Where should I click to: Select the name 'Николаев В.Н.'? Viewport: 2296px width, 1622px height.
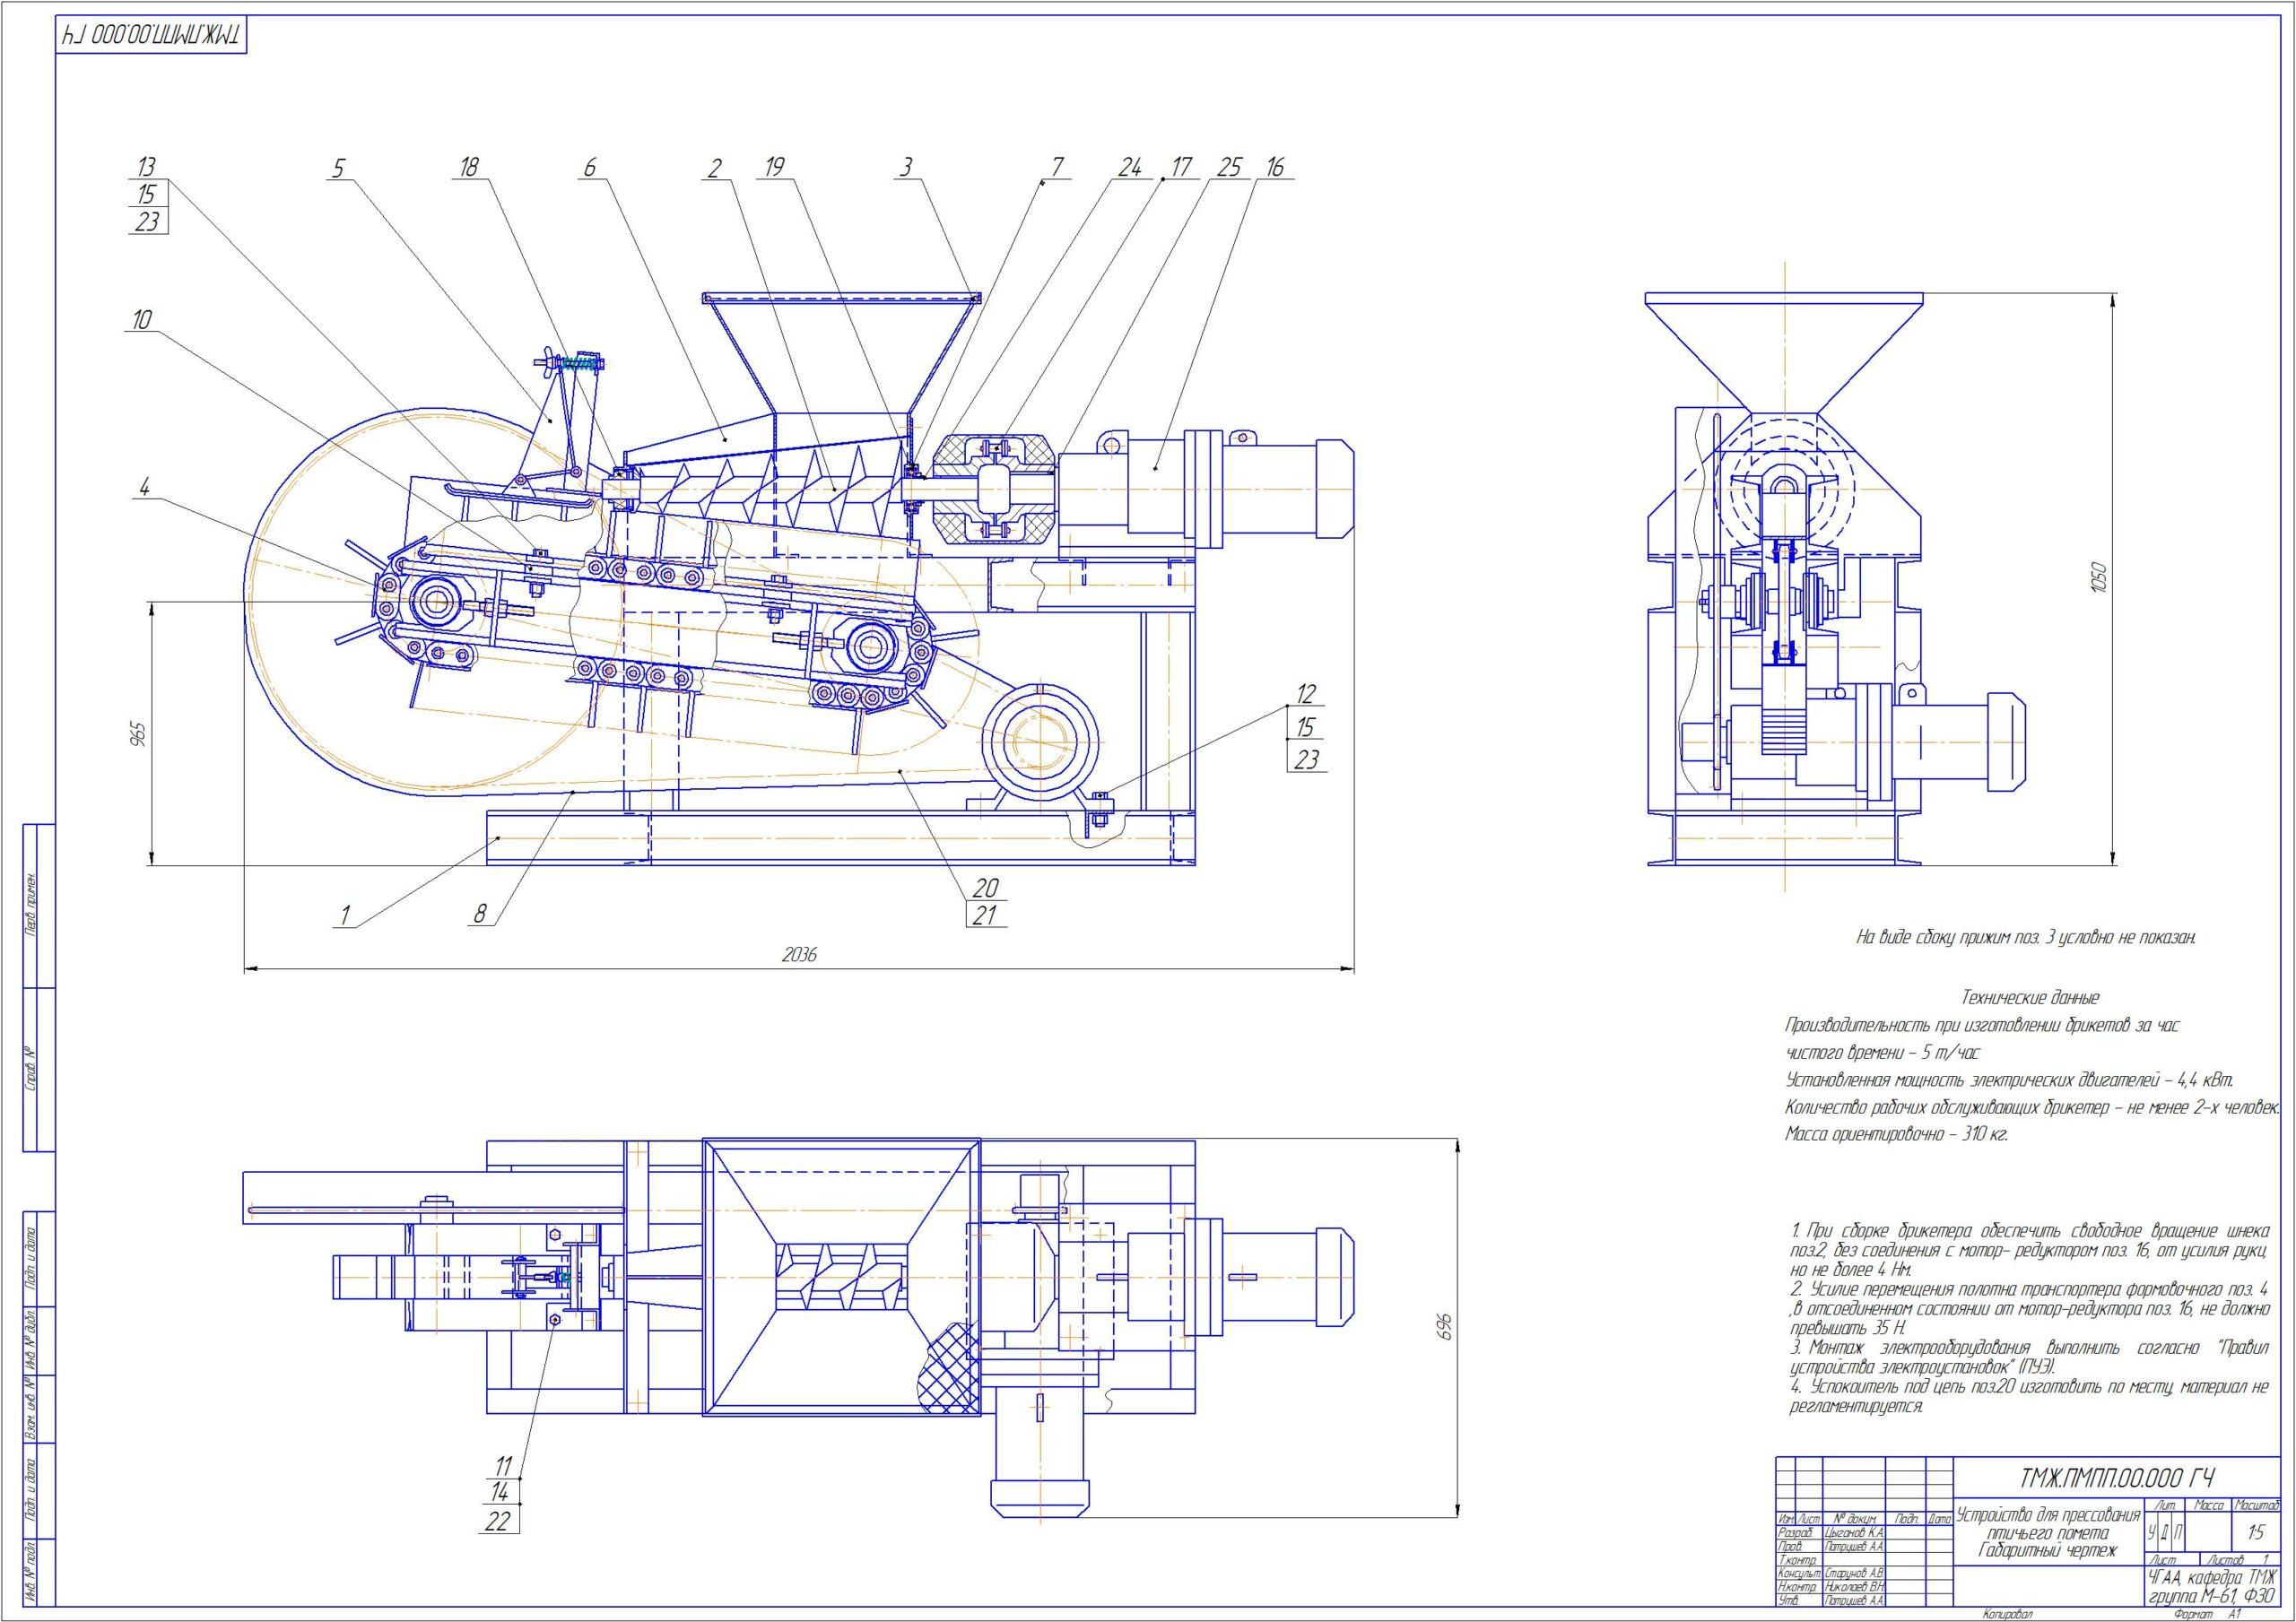(1855, 1587)
